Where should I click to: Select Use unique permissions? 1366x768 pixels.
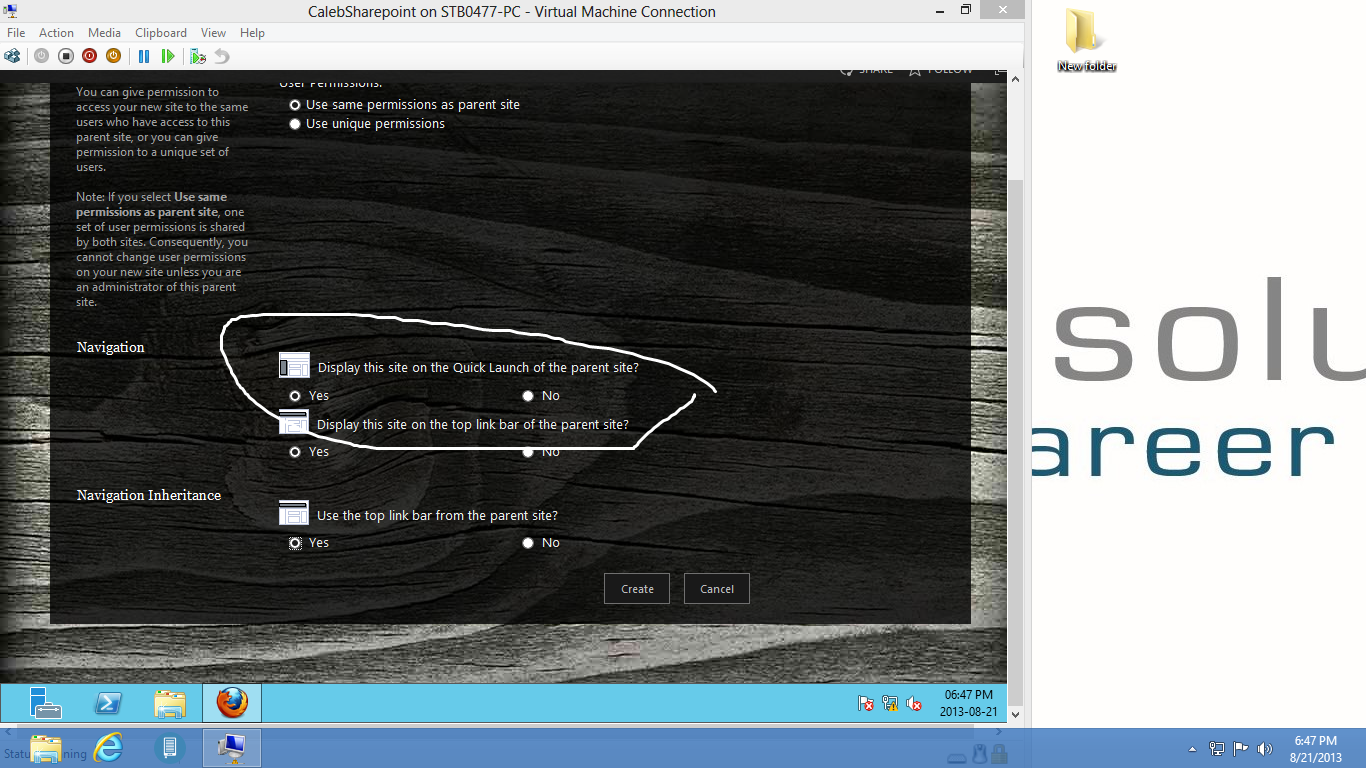[295, 124]
